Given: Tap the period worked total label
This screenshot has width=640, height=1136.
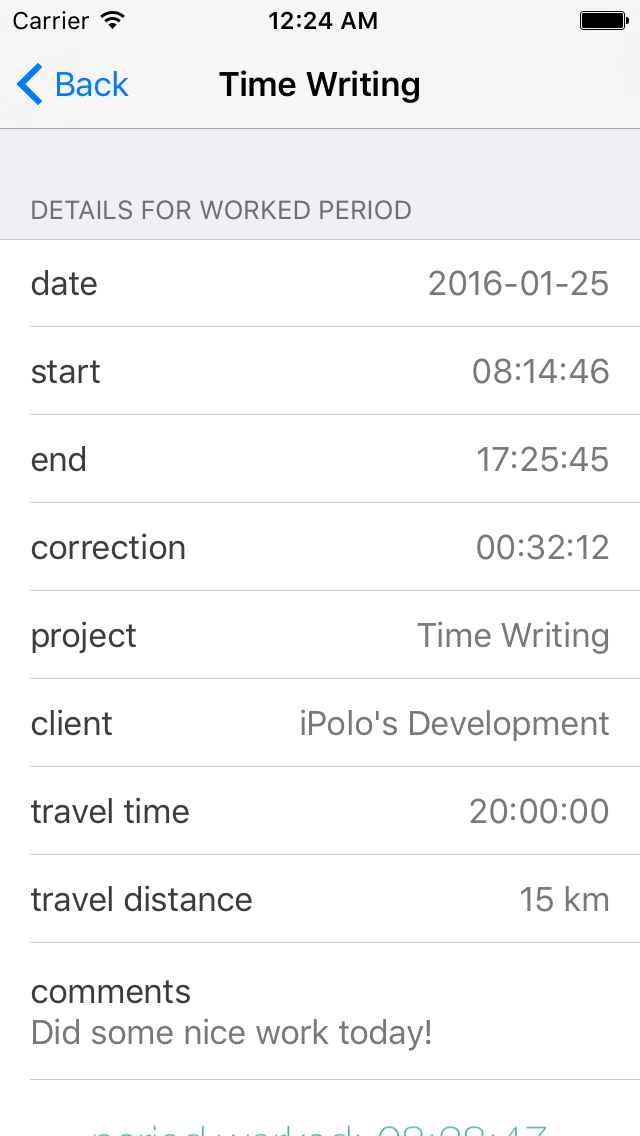Looking at the screenshot, I should [320, 1128].
